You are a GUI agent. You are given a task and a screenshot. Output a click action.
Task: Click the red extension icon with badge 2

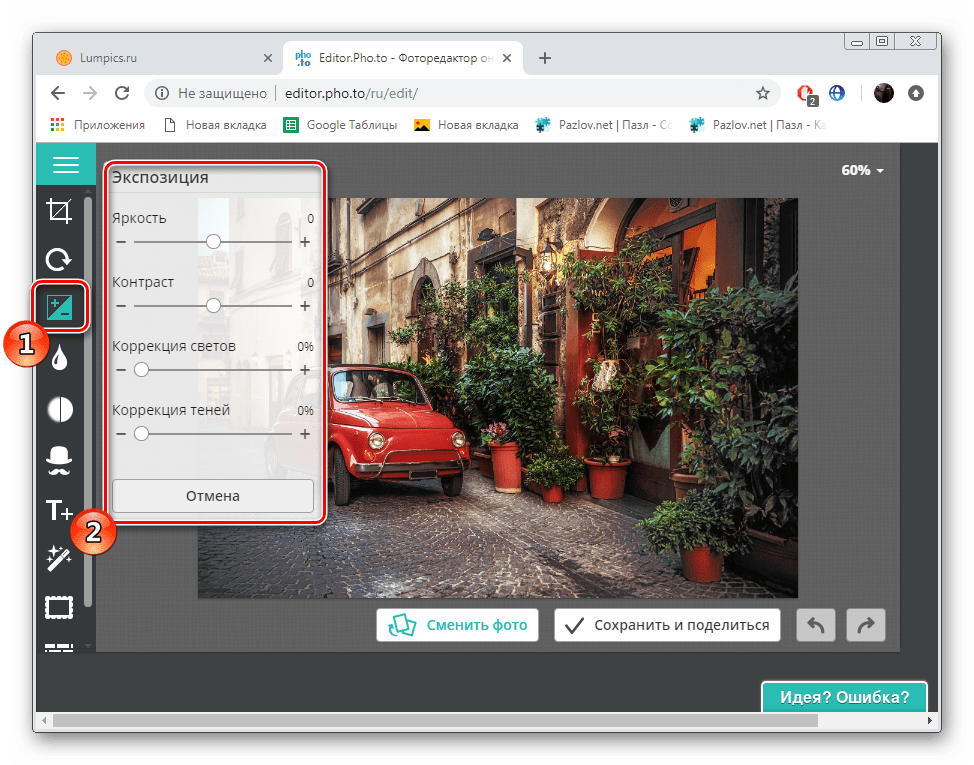coord(806,94)
